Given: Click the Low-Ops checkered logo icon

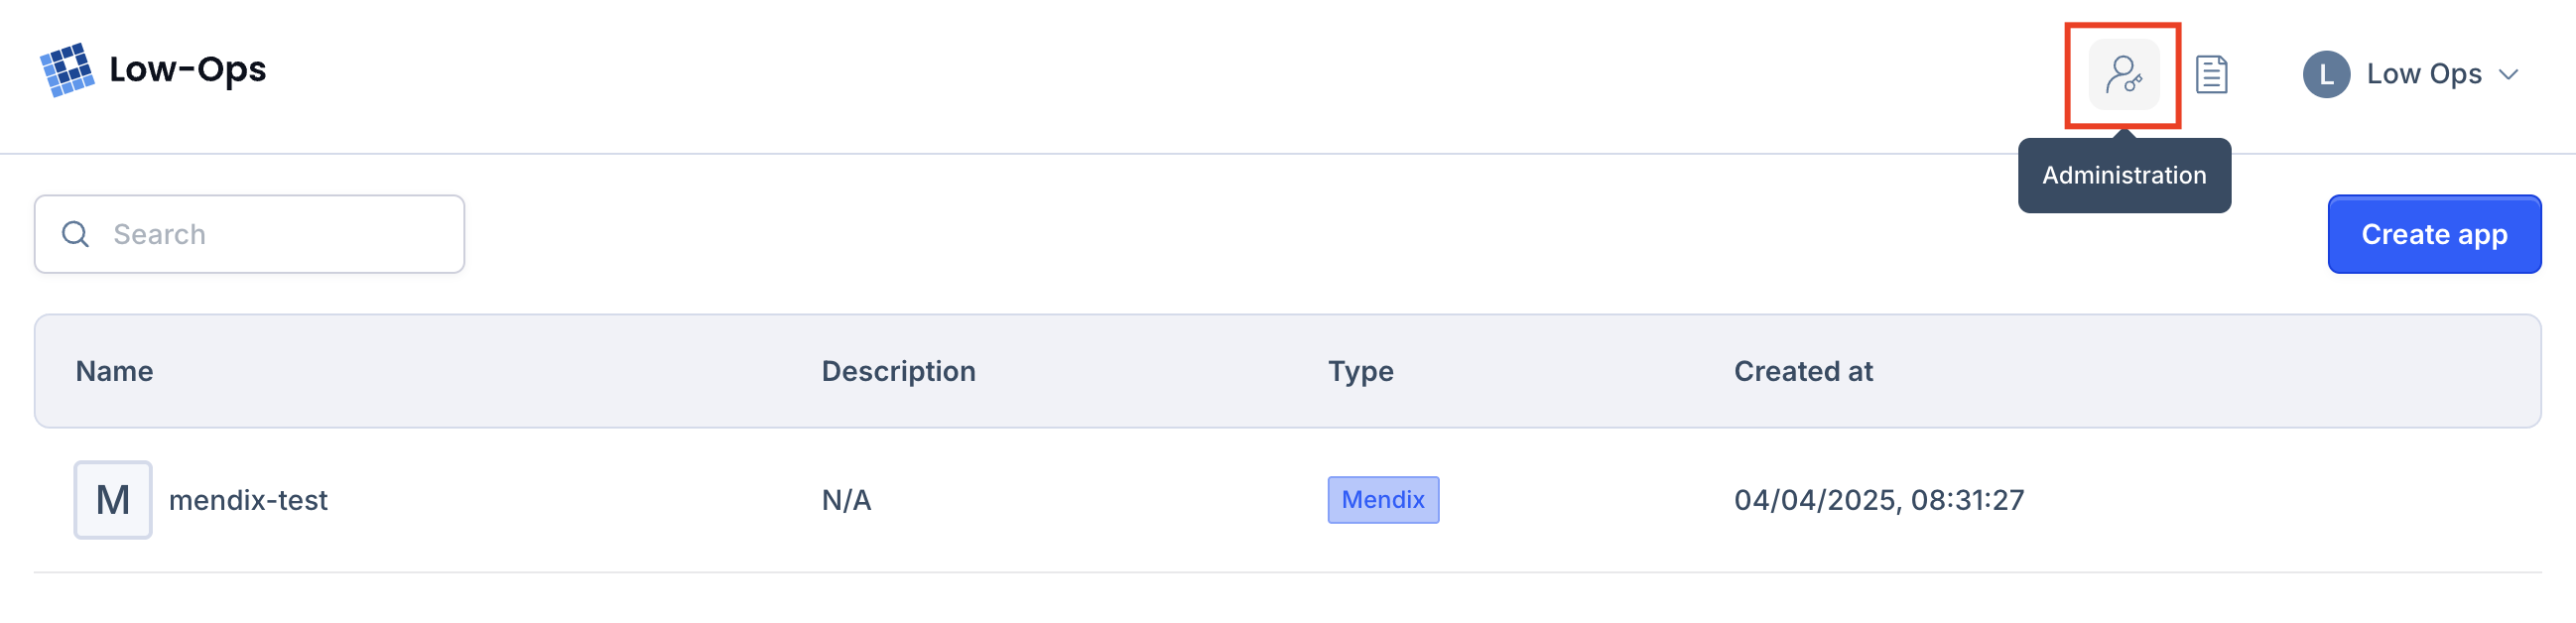Looking at the screenshot, I should [67, 70].
